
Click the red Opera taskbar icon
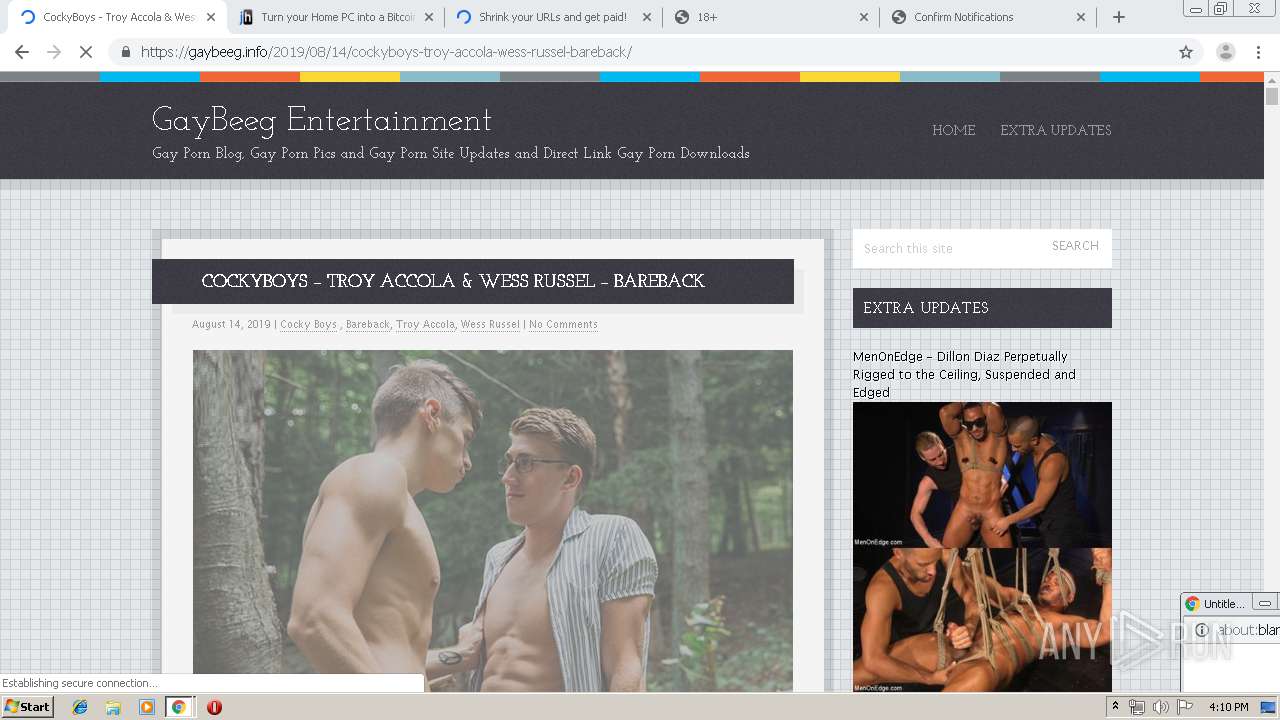pyautogui.click(x=214, y=707)
